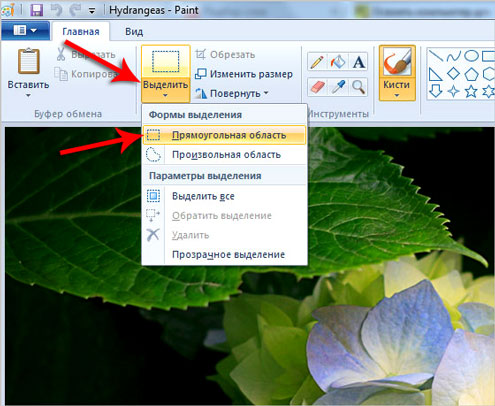Toggle Прозрачное выделение option
This screenshot has height=406, width=495.
(x=224, y=255)
